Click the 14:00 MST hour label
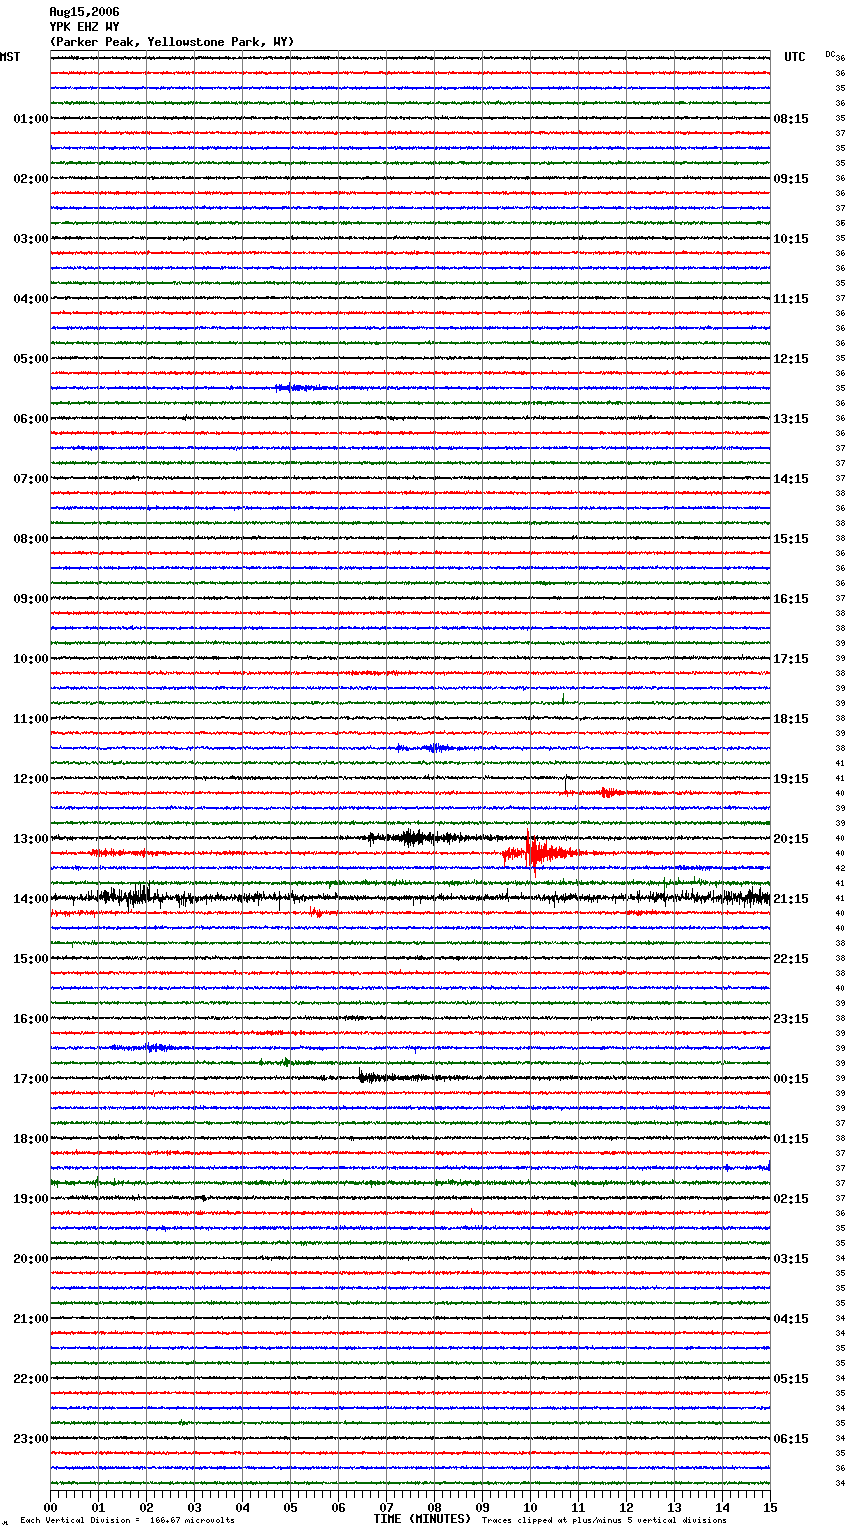Image resolution: width=850 pixels, height=1534 pixels. point(31,899)
